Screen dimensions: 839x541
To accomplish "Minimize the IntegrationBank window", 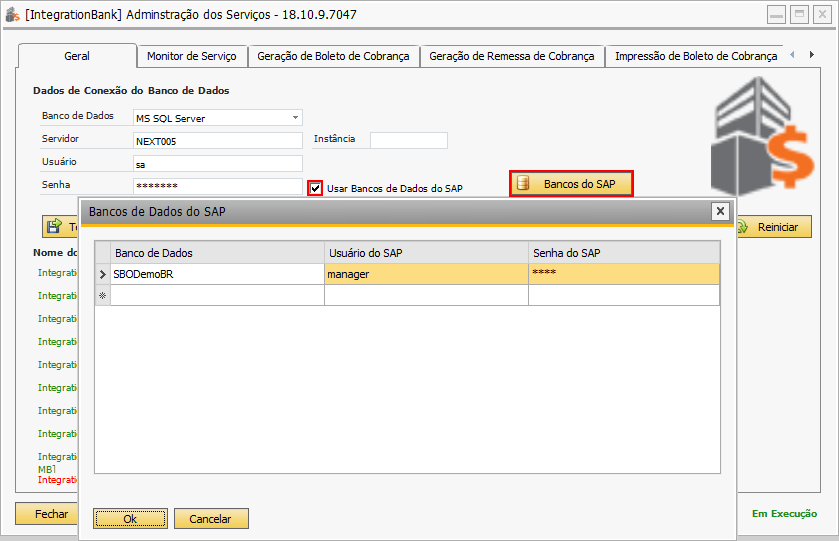I will (x=776, y=14).
